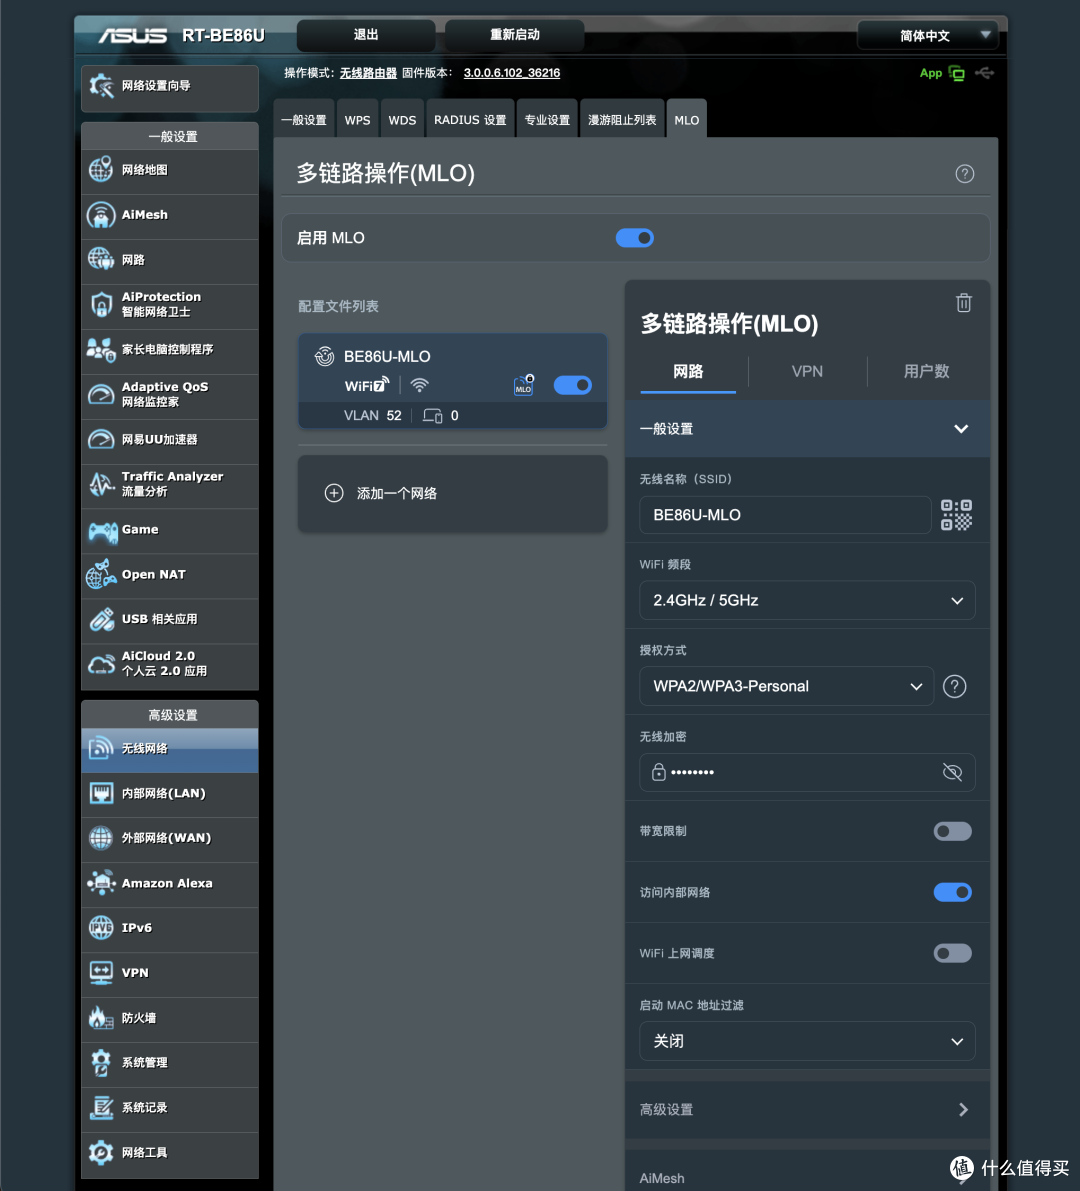Toggle the Enable MLO switch
This screenshot has width=1080, height=1191.
(x=635, y=239)
